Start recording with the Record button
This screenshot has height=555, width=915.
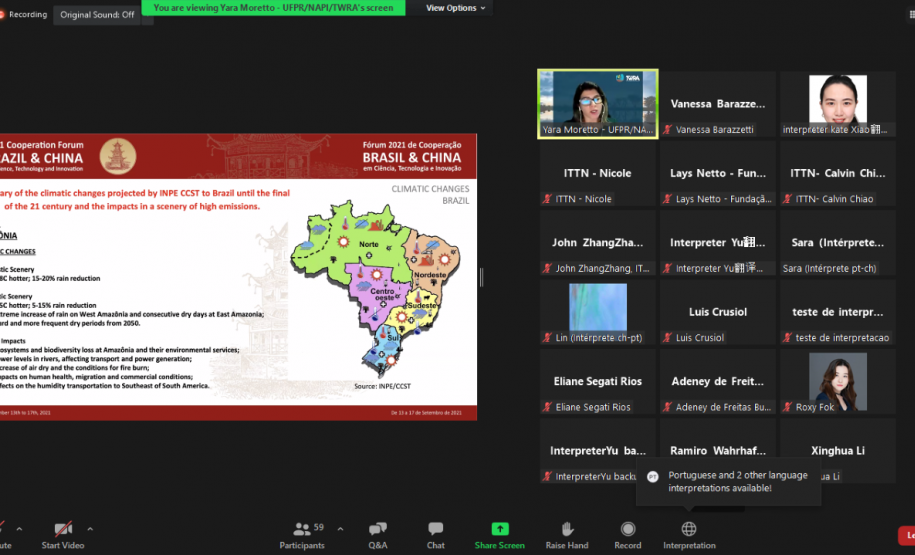(628, 534)
